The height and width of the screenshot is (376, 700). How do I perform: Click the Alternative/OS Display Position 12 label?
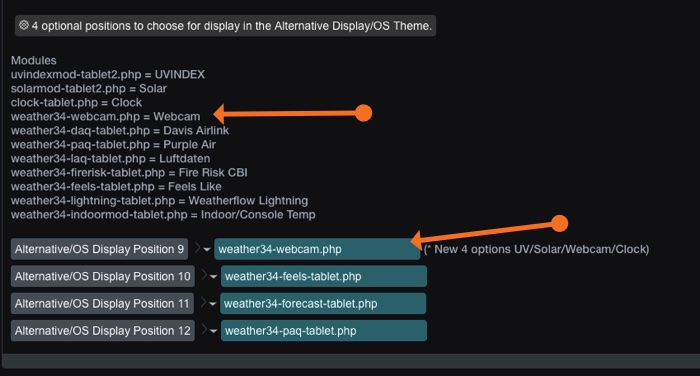coord(103,331)
